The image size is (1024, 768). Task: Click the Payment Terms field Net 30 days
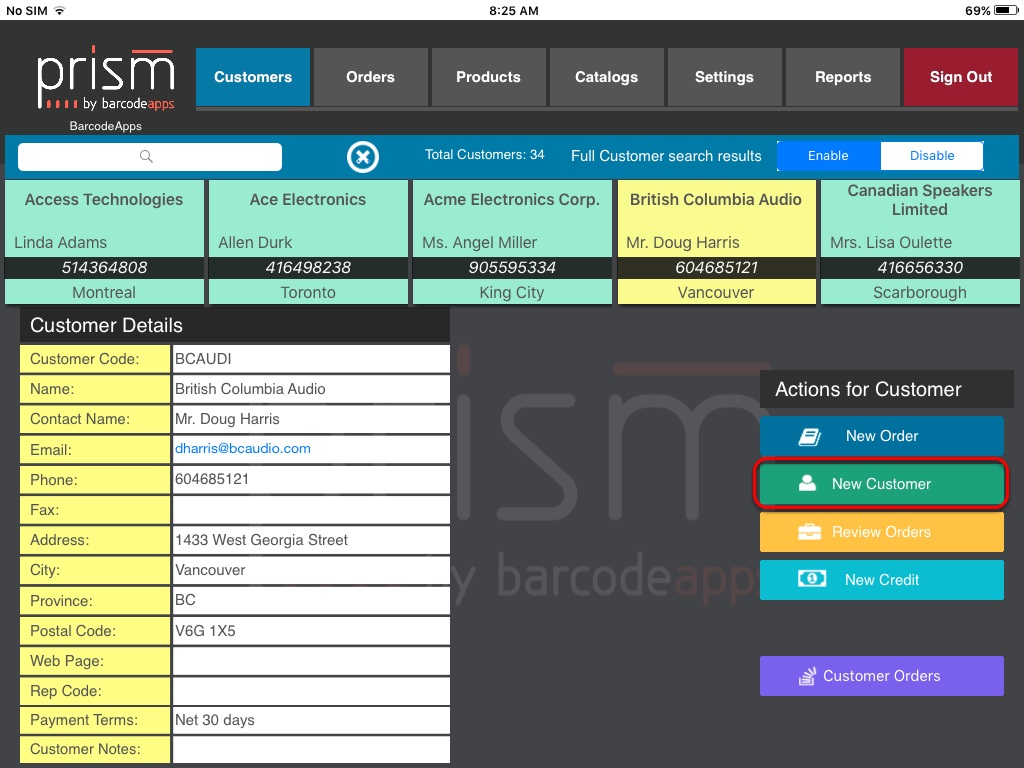(x=311, y=720)
